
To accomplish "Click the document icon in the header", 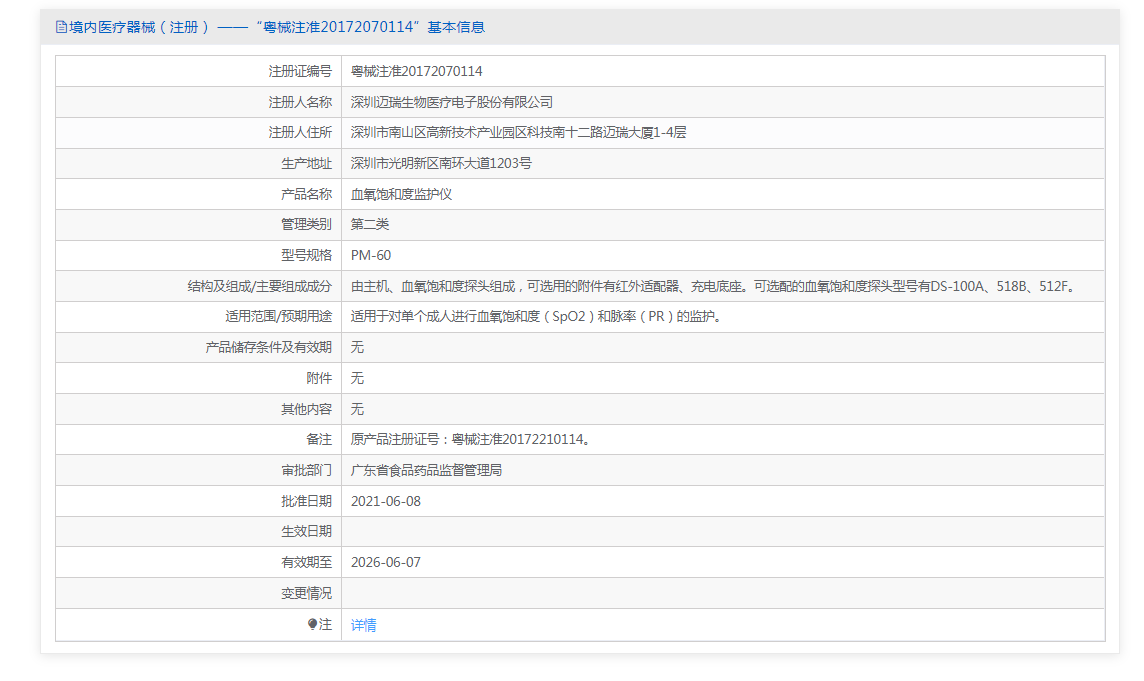I will (x=61, y=27).
